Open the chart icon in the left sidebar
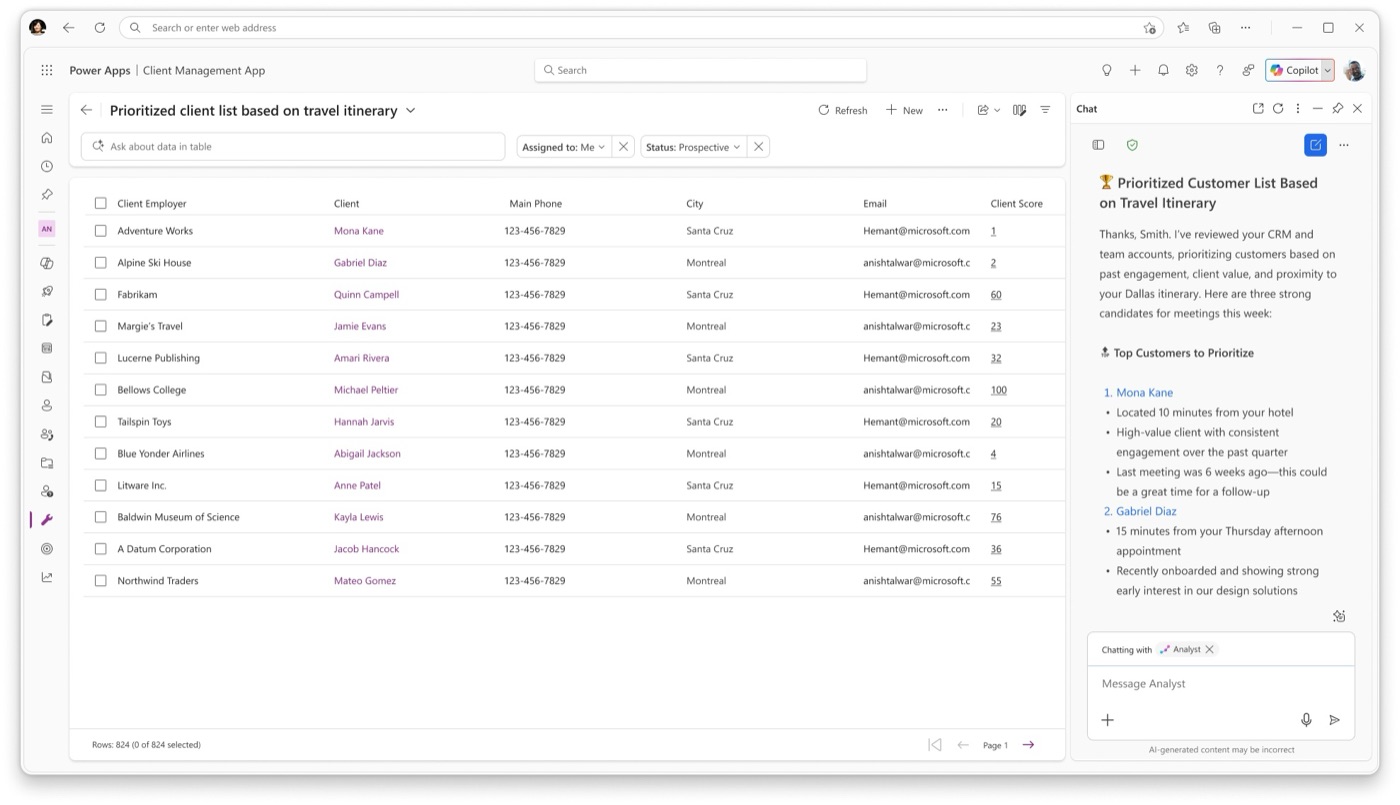The height and width of the screenshot is (805, 1400). 47,577
